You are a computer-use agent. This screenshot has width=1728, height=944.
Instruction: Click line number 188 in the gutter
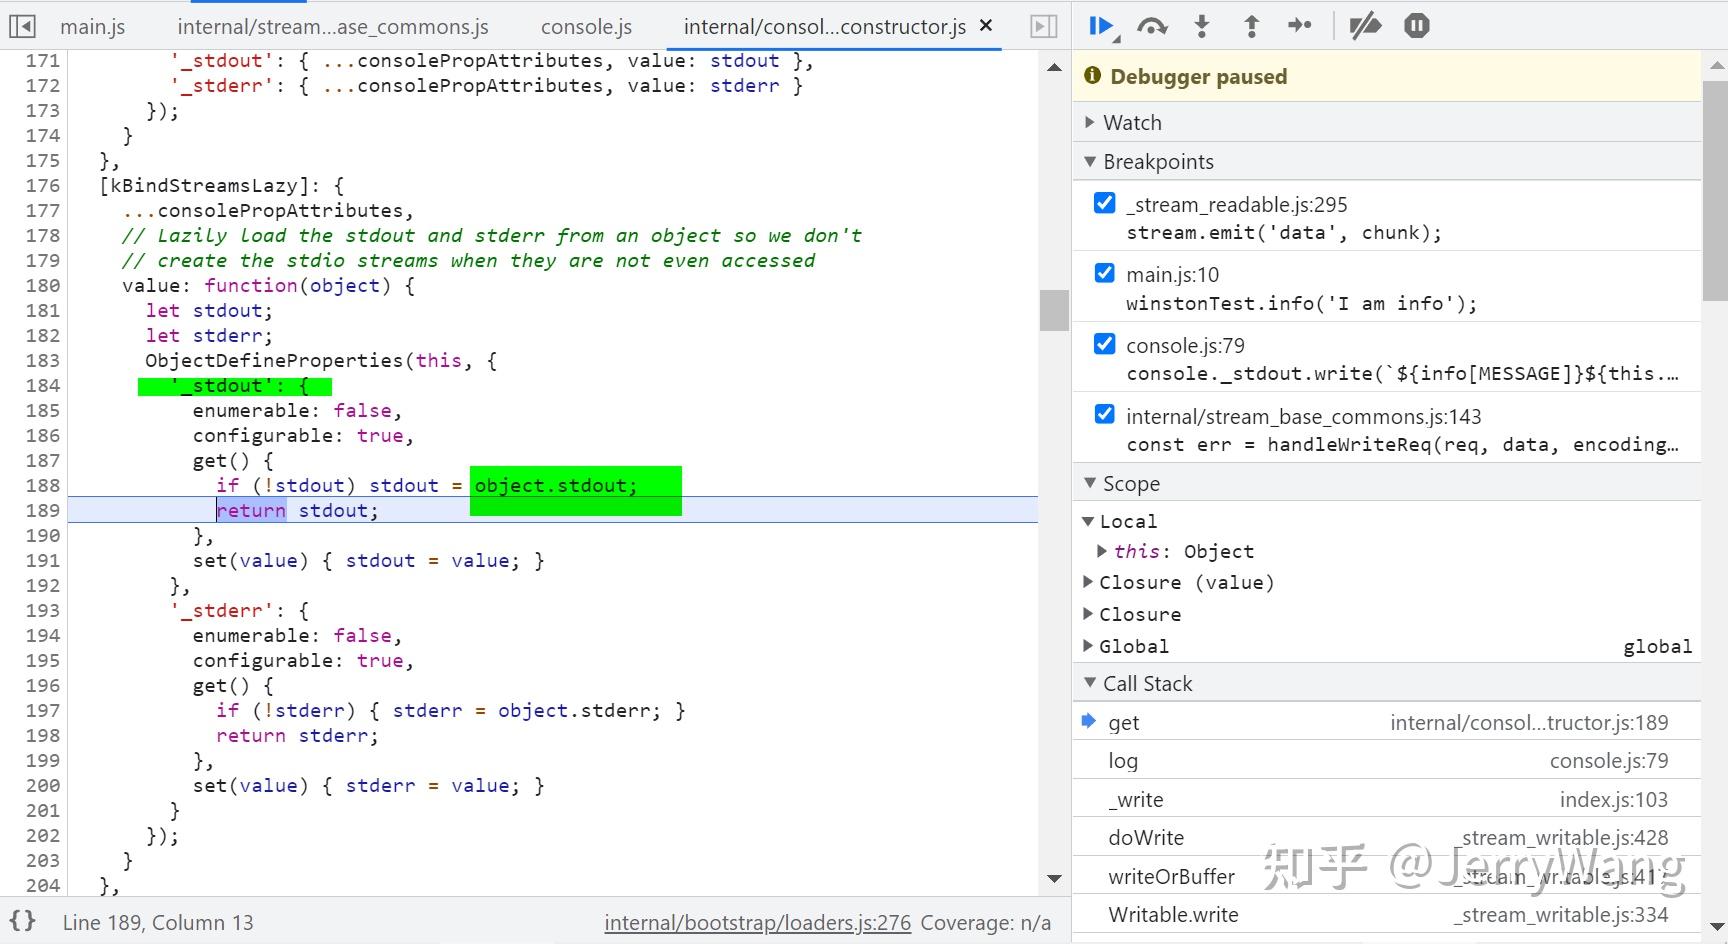click(x=42, y=485)
